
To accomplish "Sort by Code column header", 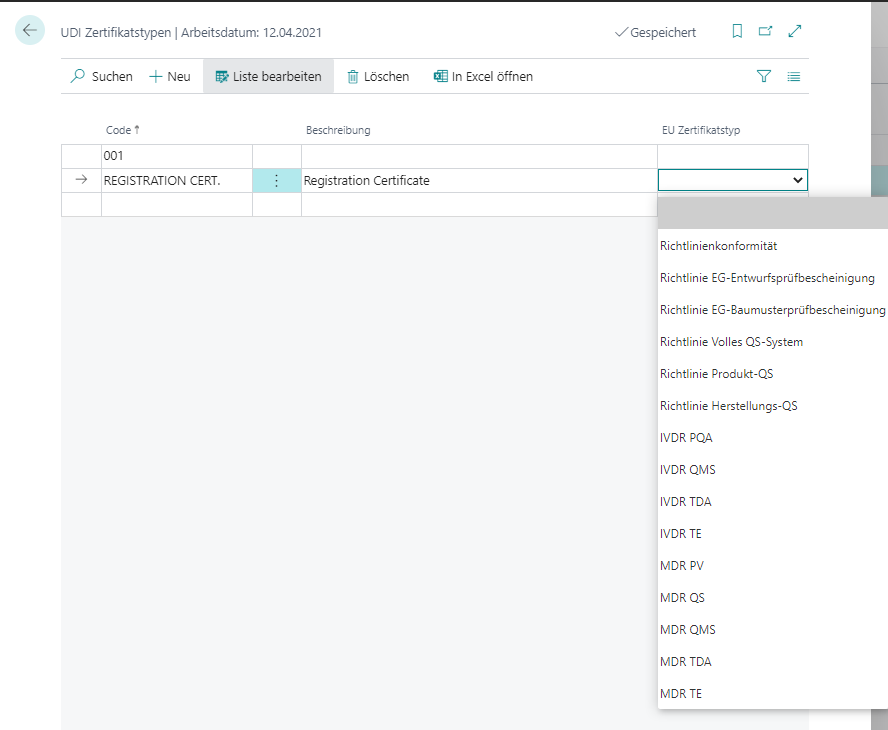I will pyautogui.click(x=122, y=130).
